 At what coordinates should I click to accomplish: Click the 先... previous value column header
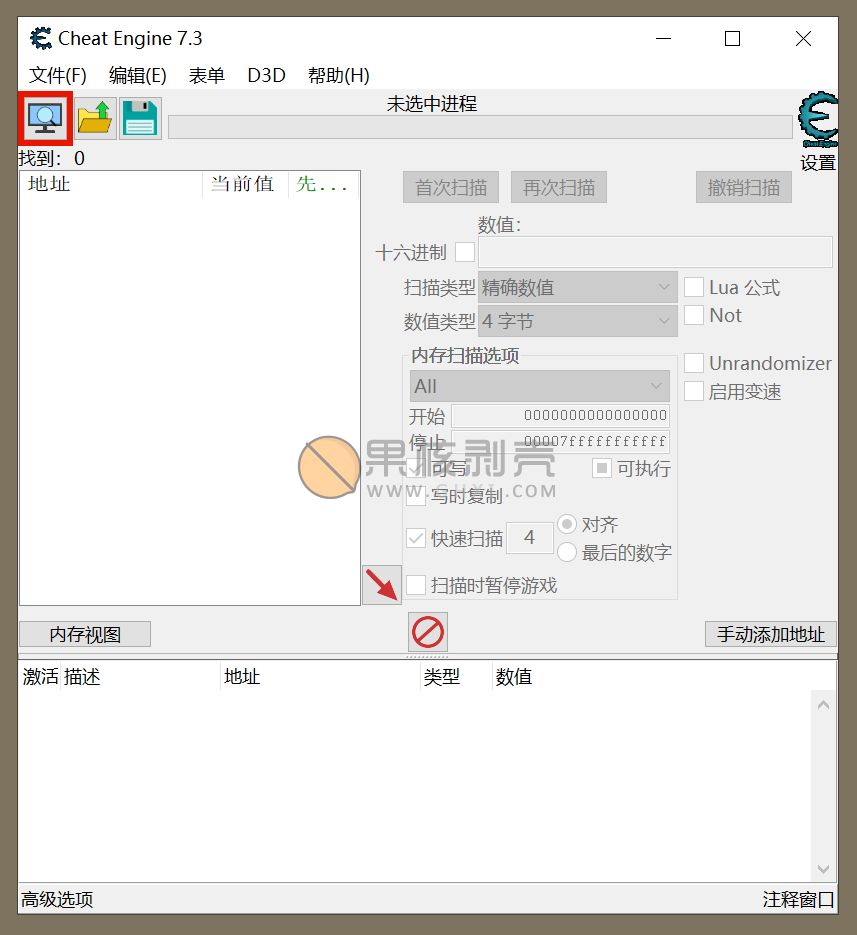point(323,184)
